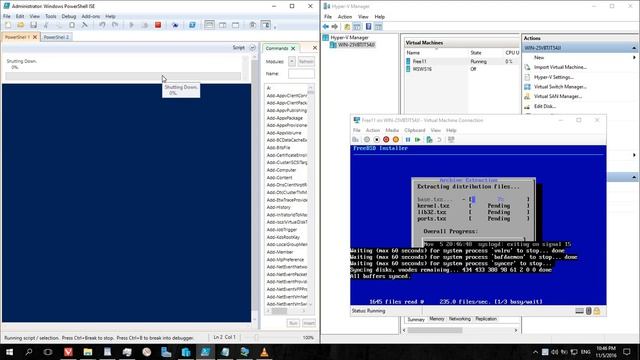Click green Reset/Start icon in VM Connection
640x360 pixels.
[x=417, y=140]
